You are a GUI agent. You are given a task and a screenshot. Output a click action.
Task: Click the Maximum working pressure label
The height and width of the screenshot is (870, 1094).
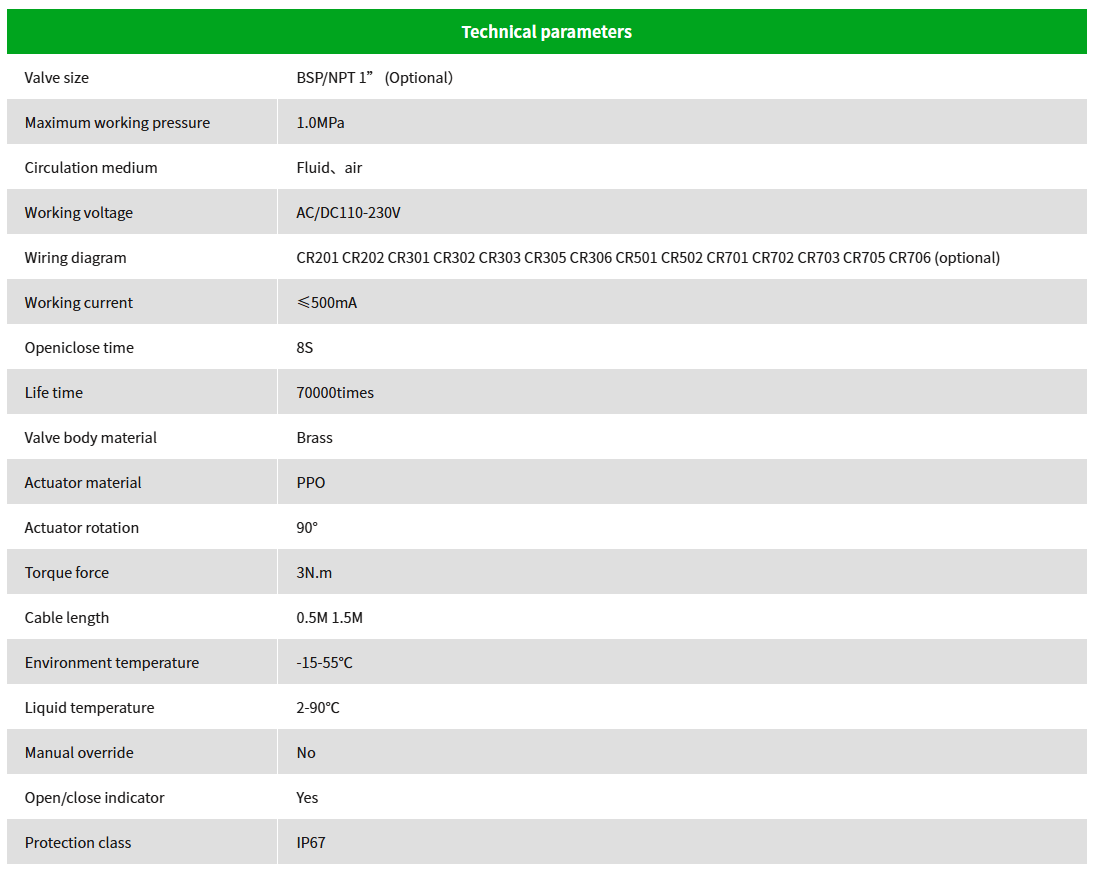(117, 123)
